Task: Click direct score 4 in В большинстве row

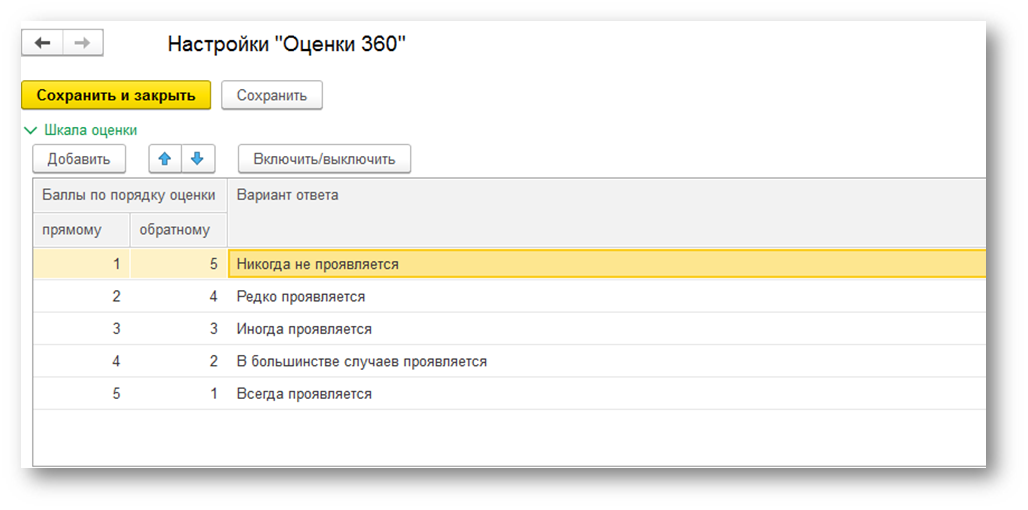Action: click(81, 361)
